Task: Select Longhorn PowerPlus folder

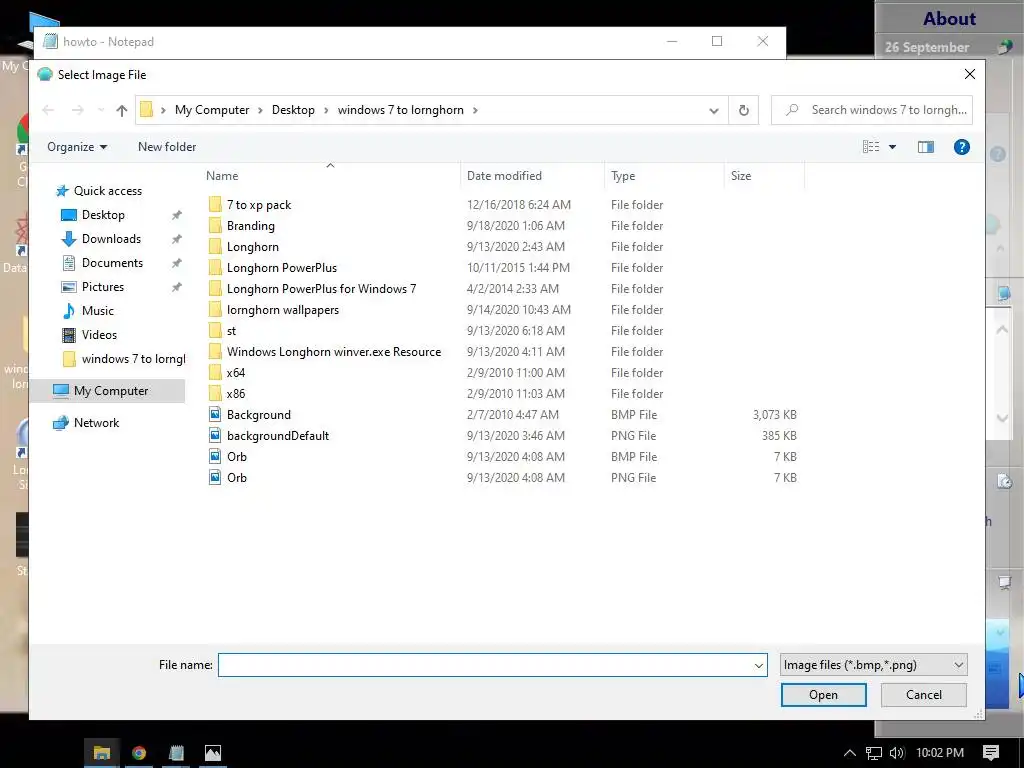Action: pos(281,268)
